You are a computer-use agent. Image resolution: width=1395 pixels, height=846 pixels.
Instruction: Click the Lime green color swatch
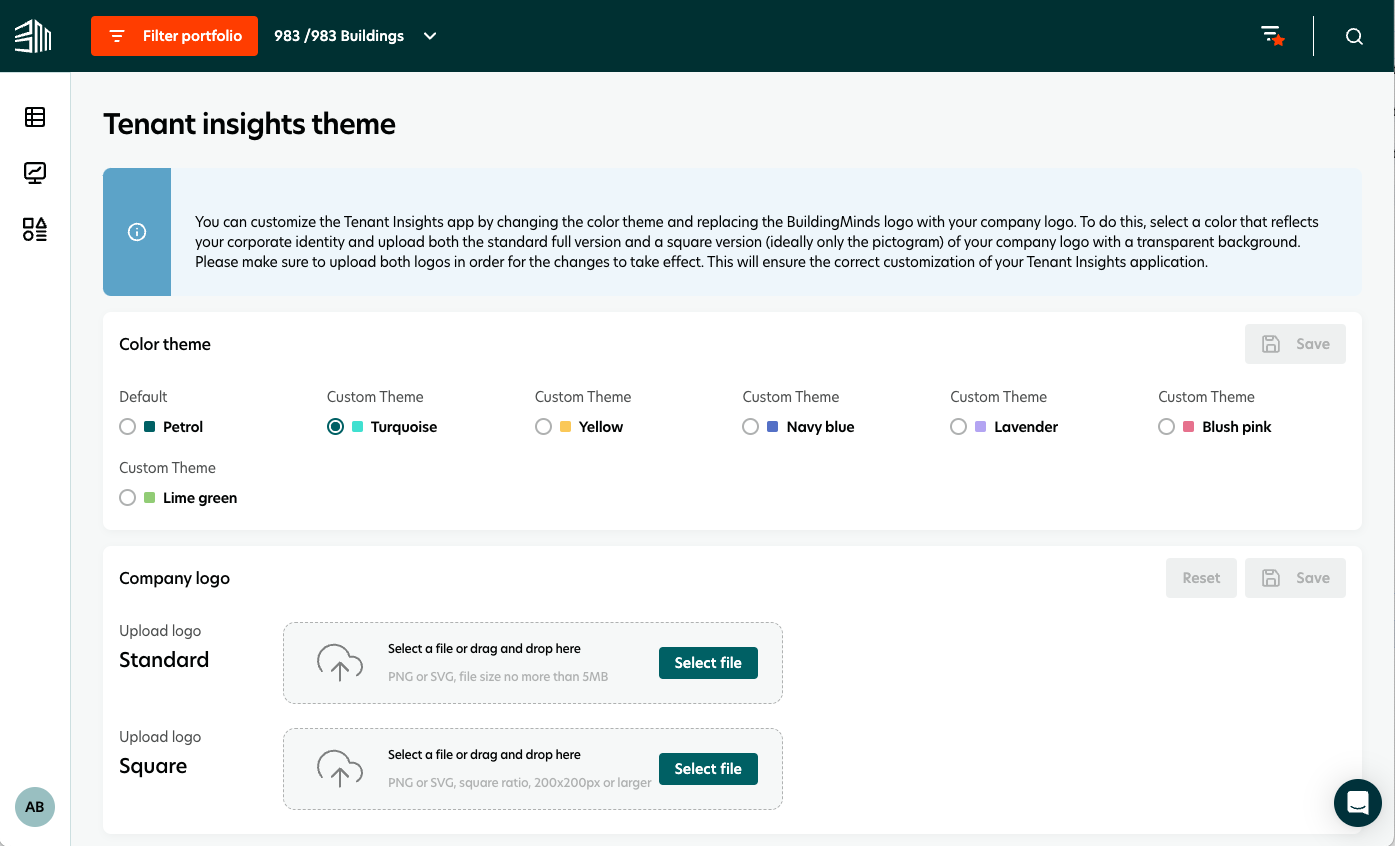150,498
